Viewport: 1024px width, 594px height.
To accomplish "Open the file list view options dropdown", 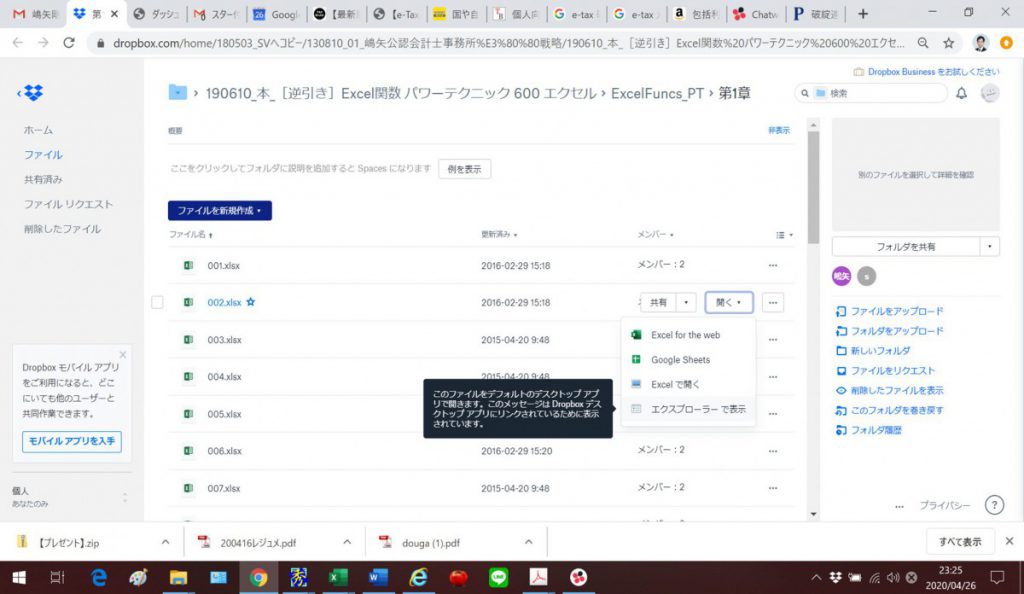I will tap(785, 235).
